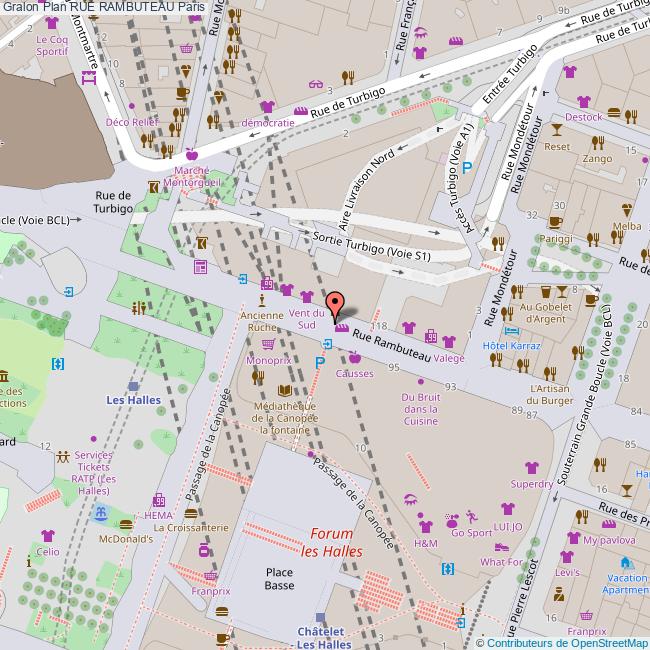Click the Vacation Apartment lodging icon
650x650 pixels.
tap(627, 563)
